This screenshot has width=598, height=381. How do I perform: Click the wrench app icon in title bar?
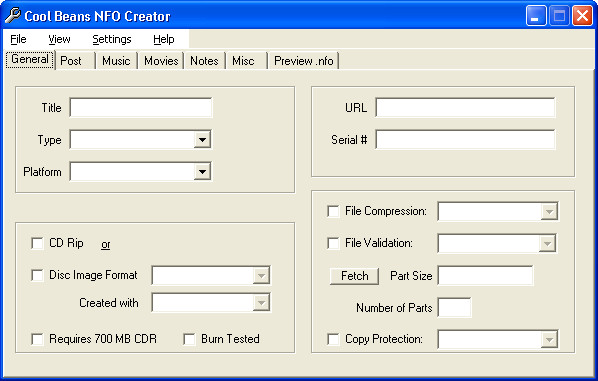click(x=13, y=16)
